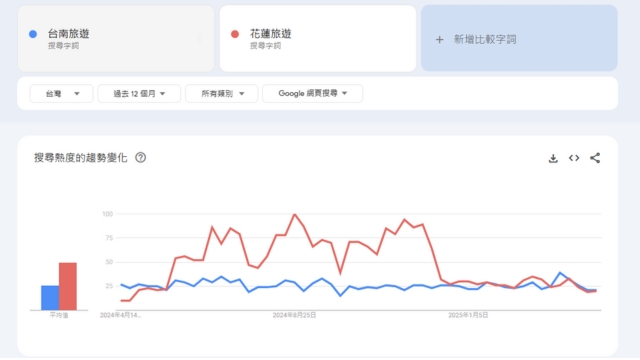Edit the 花蓮旅遊 search term card
This screenshot has height=360, width=640.
point(318,39)
